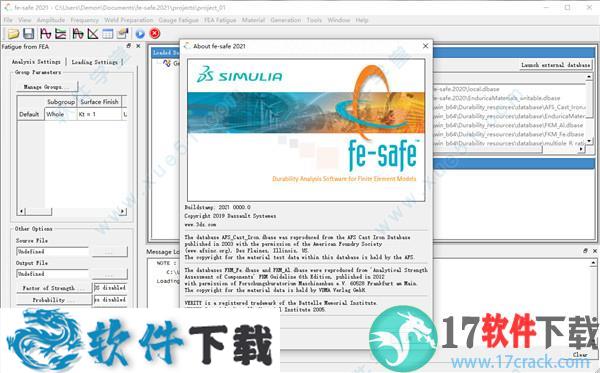Undock the Fatigue from FEA panel

129,46
